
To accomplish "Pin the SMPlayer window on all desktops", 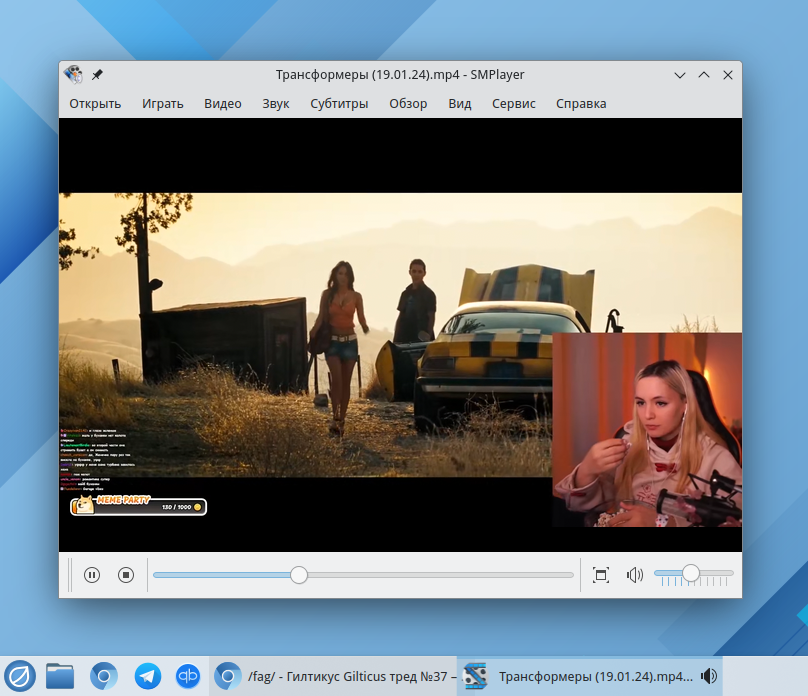I will (x=97, y=75).
